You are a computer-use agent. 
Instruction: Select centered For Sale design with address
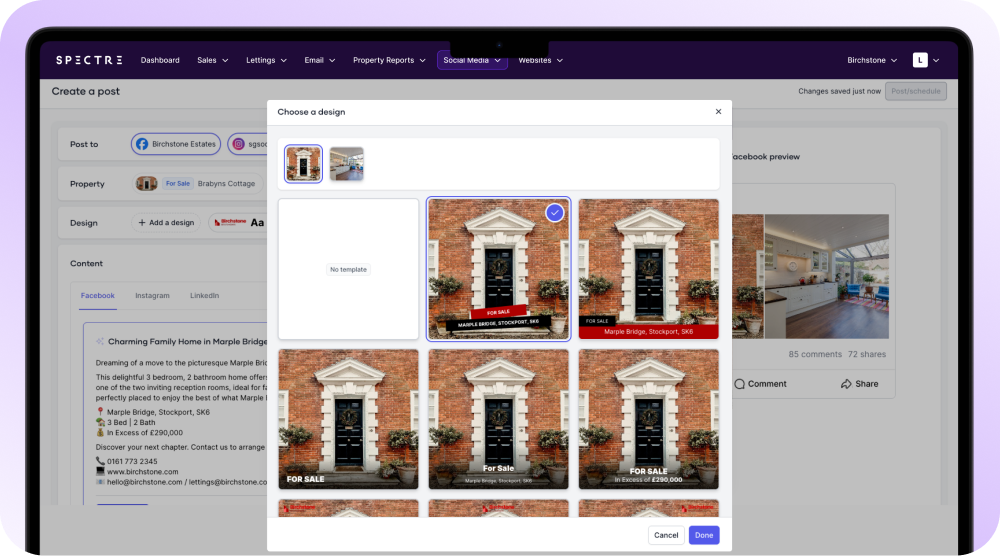(499, 419)
